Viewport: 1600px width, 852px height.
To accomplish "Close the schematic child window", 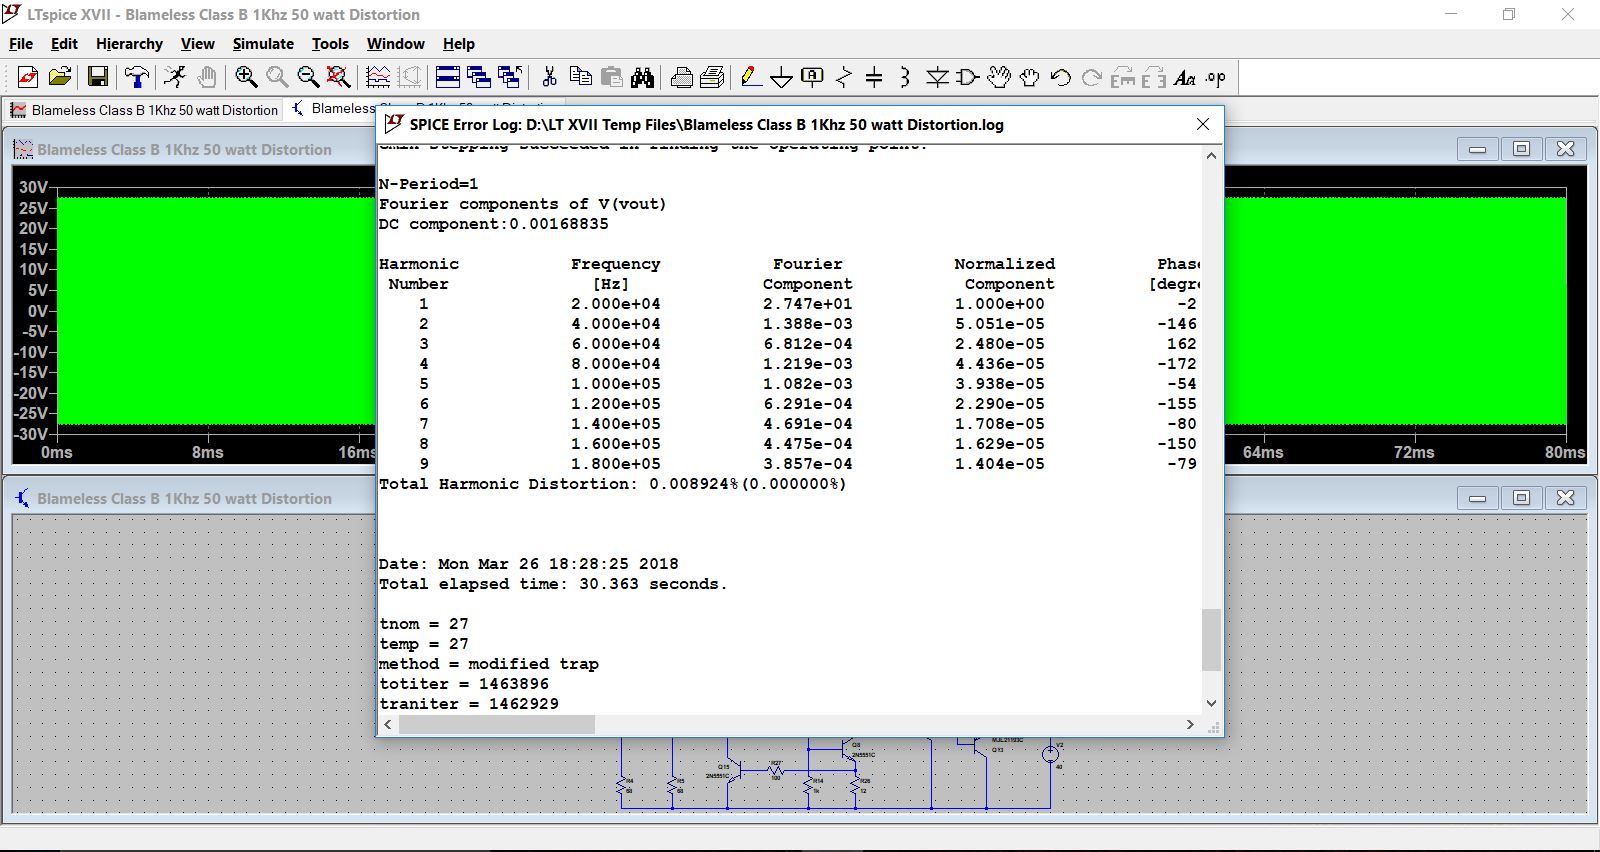I will [1565, 498].
